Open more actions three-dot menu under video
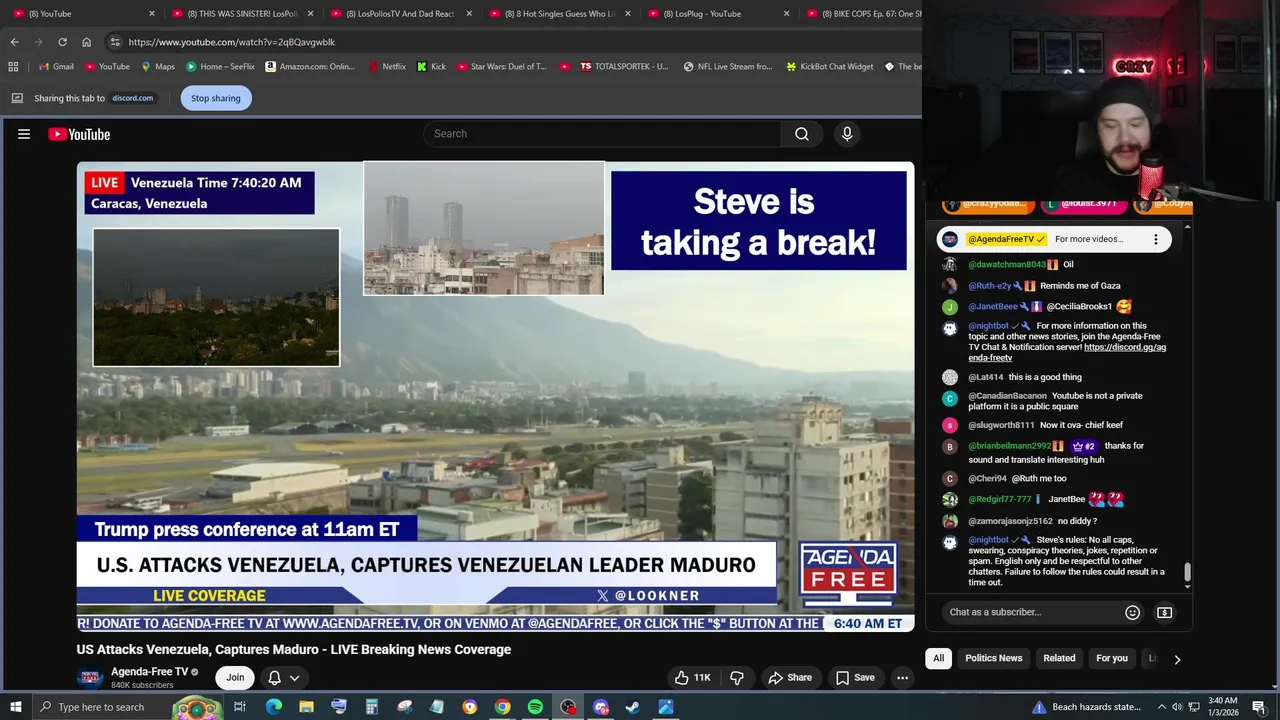This screenshot has height=720, width=1280. [x=902, y=678]
